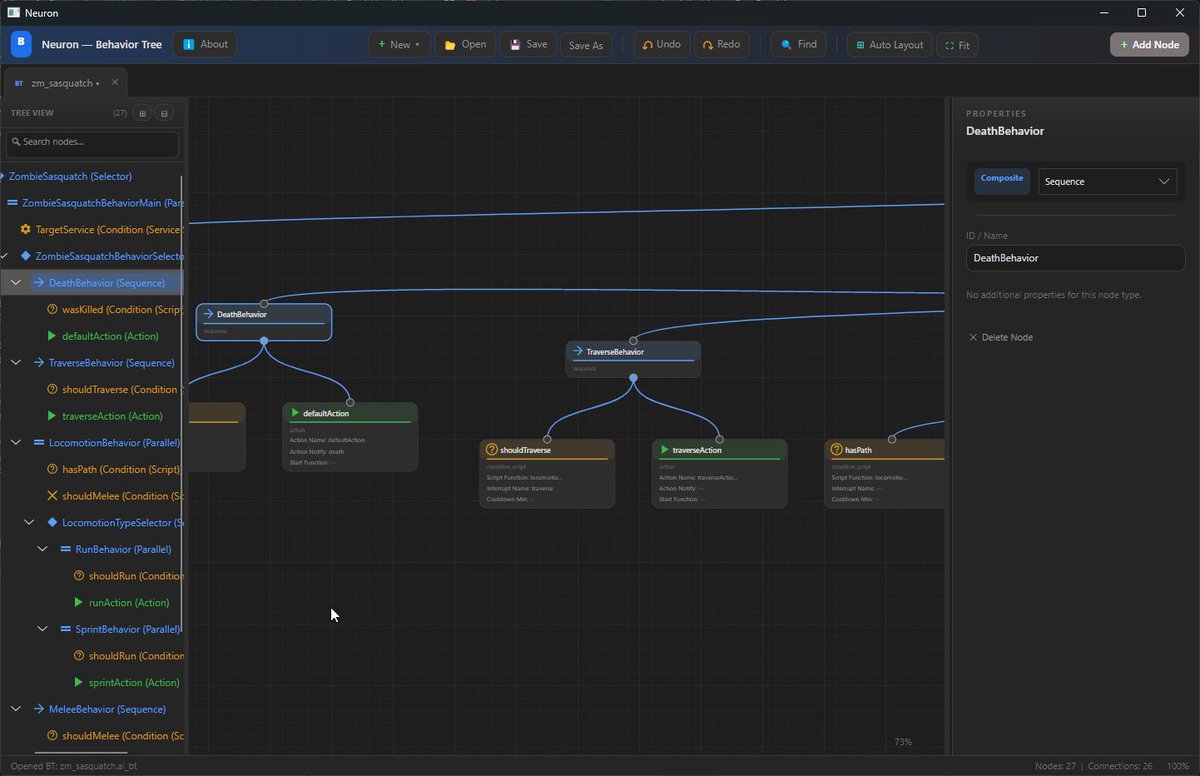
Task: Click the collapse-all icon in Tree View header
Action: [165, 114]
